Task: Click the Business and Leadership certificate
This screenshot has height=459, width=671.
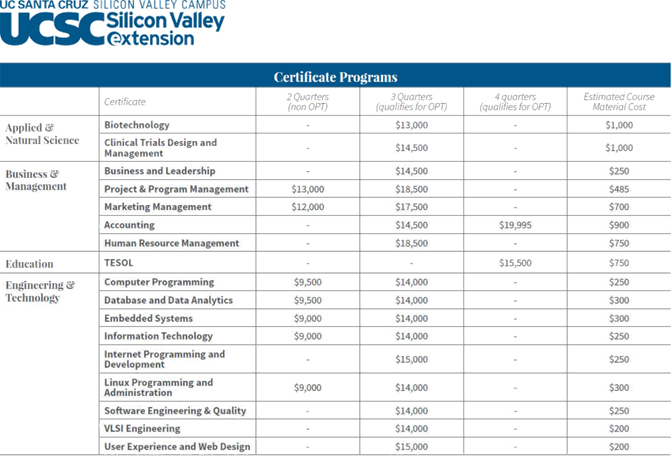Action: [160, 171]
